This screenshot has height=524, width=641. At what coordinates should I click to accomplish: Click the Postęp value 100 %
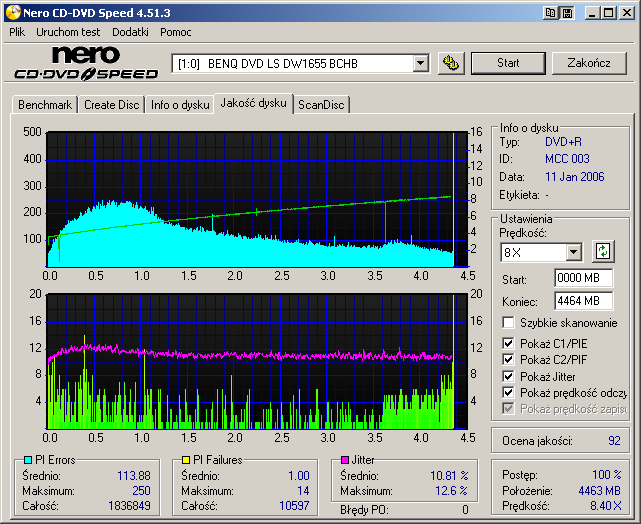pos(607,475)
